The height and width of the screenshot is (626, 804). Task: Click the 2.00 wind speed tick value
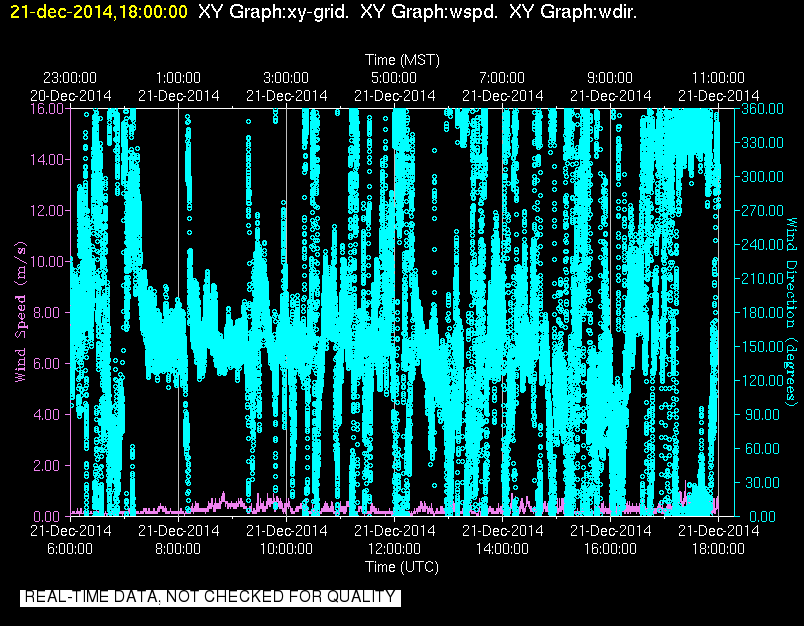point(48,466)
